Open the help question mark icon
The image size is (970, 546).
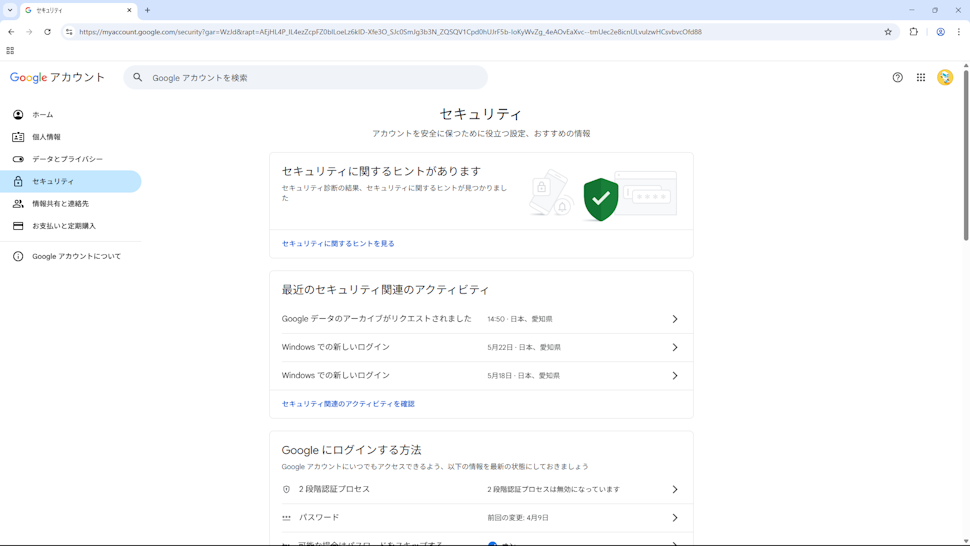coord(897,77)
